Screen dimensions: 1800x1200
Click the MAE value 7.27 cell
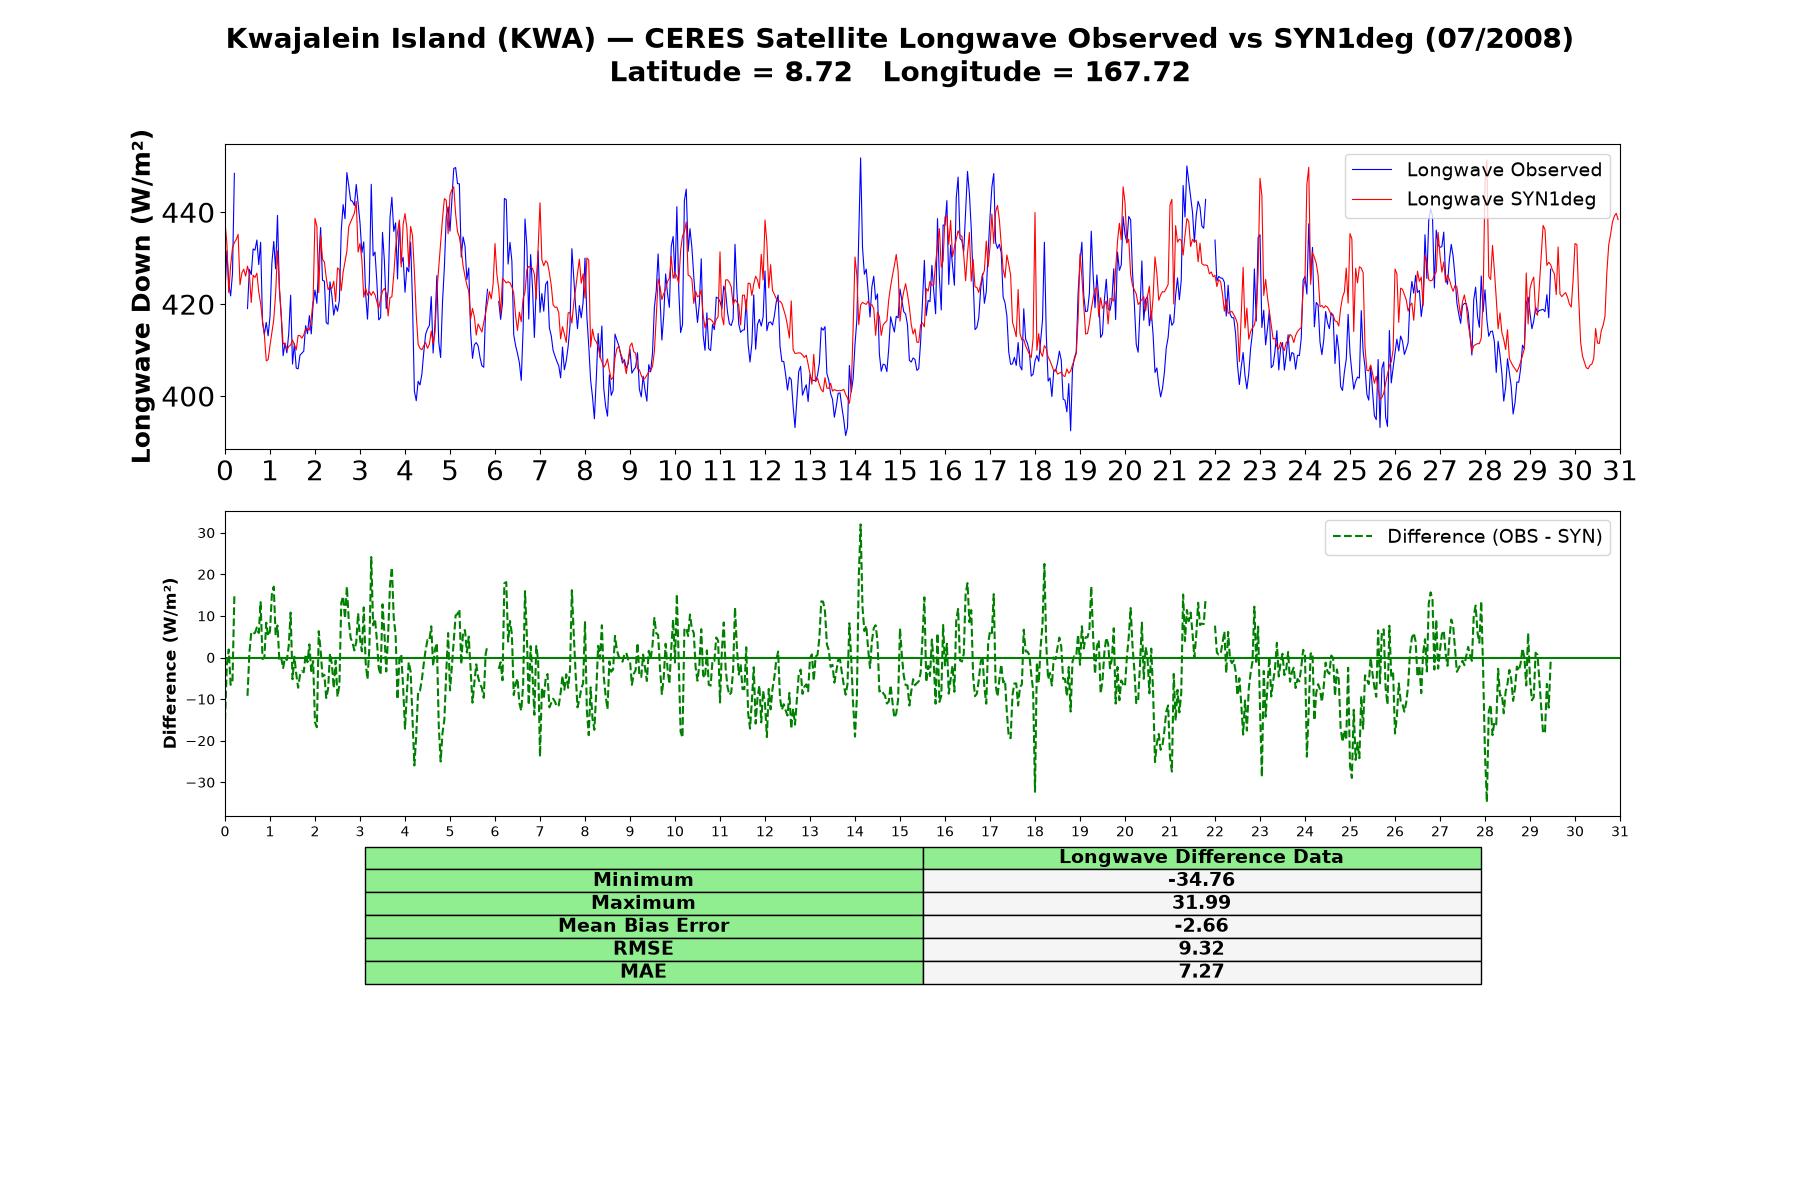(1202, 972)
